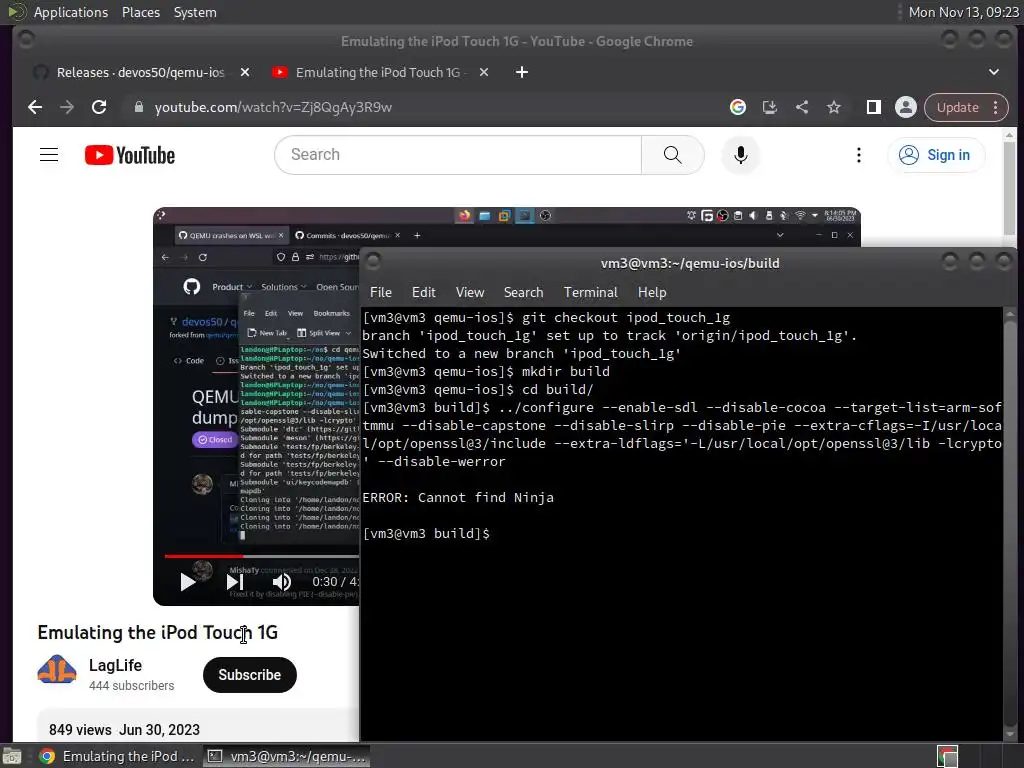
Task: Open terminal Edit menu
Action: (423, 293)
